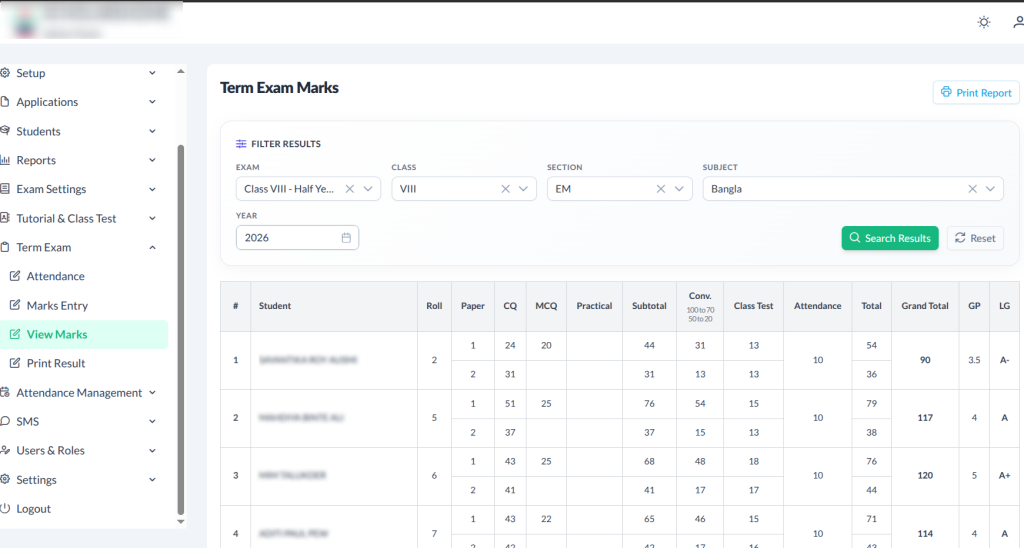Screen dimensions: 1024x548
Task: Expand the Students menu chevron
Action: pos(152,131)
